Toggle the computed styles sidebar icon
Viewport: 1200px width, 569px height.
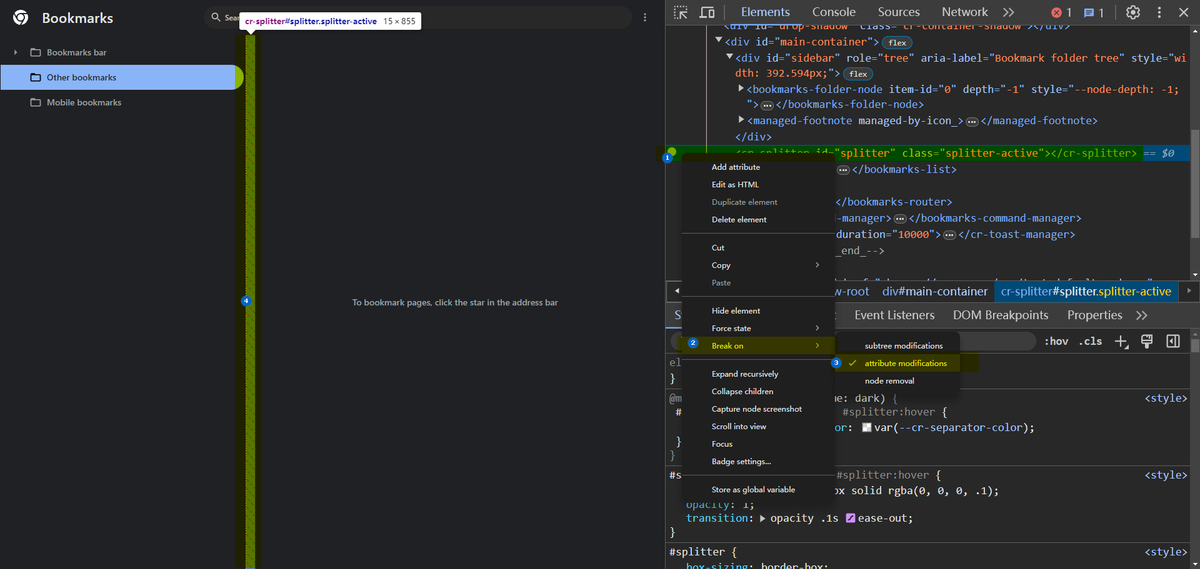click(x=1173, y=341)
